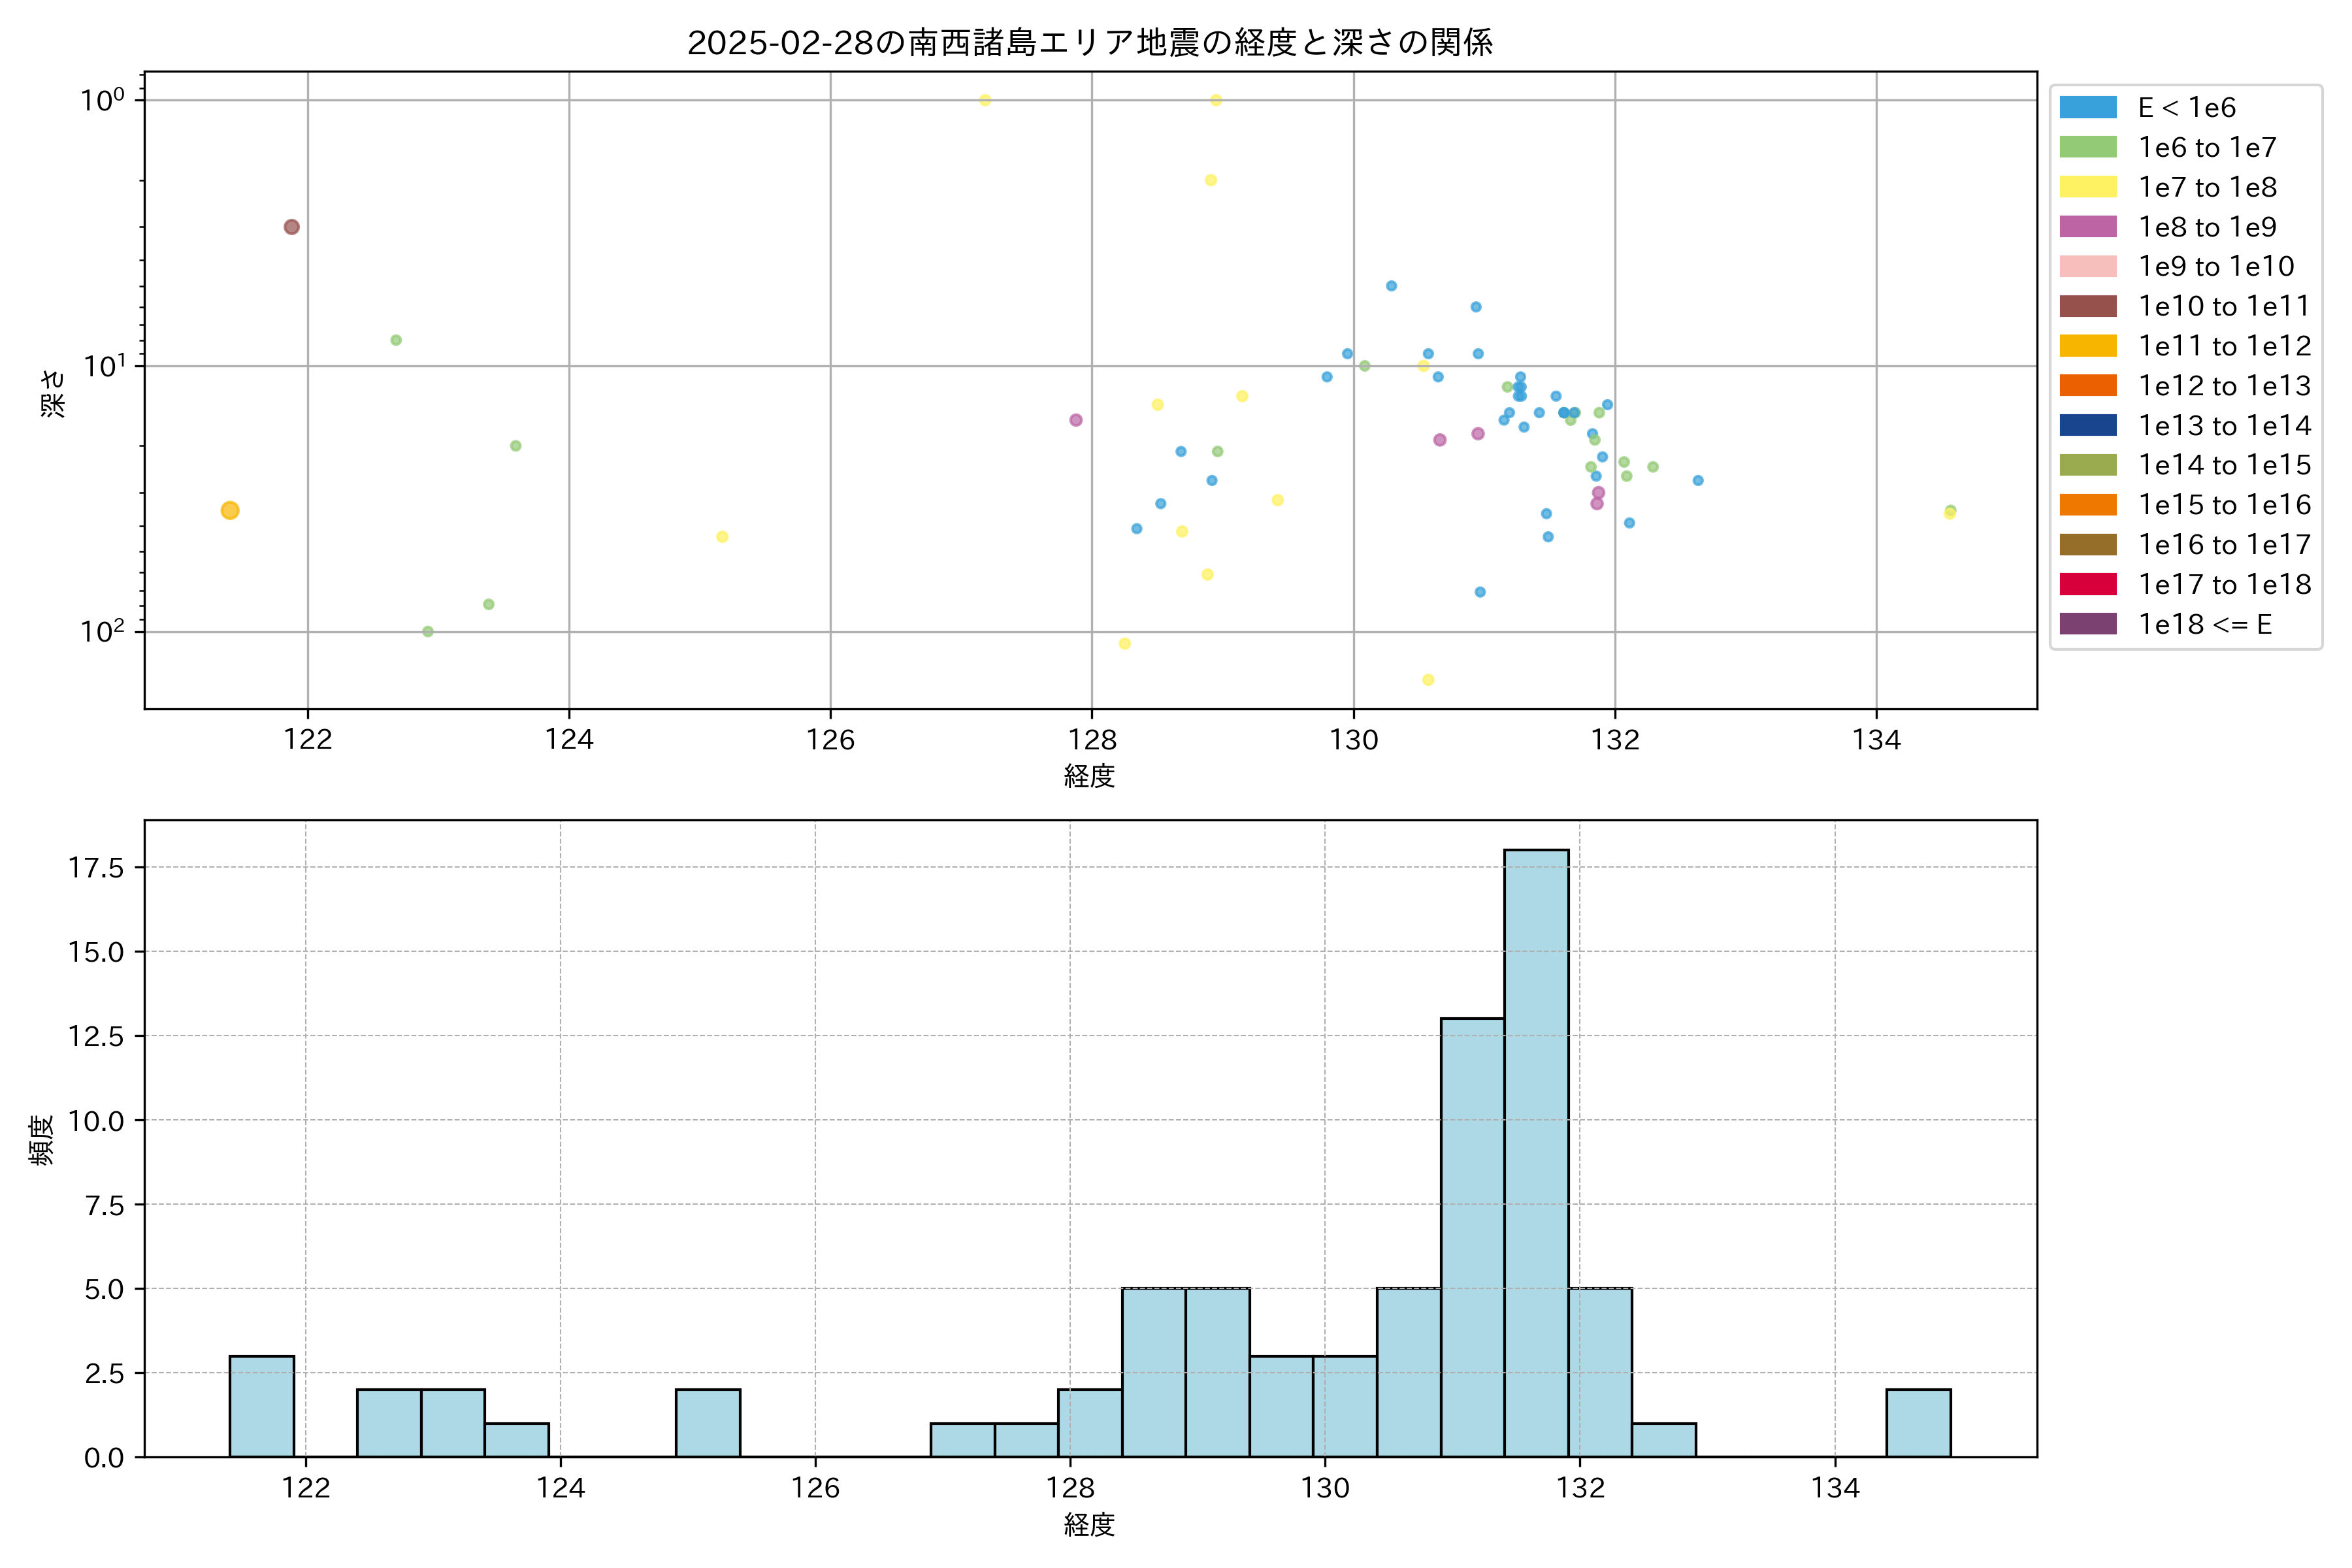2352x1568 pixels.
Task: Click the 頻度 y-axis label
Action: 42,1140
